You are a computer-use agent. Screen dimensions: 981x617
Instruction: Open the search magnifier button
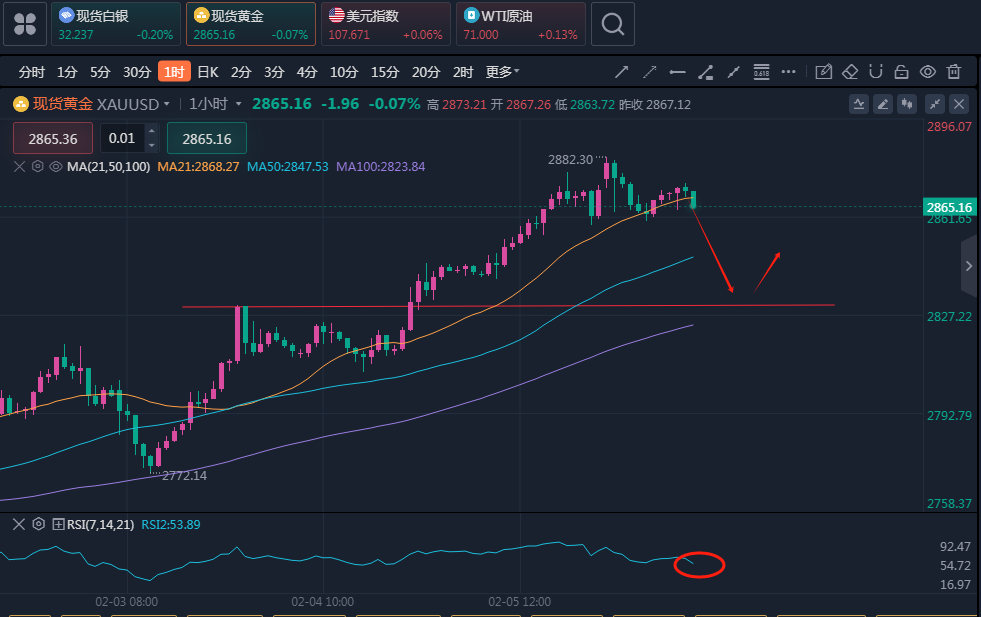[612, 24]
